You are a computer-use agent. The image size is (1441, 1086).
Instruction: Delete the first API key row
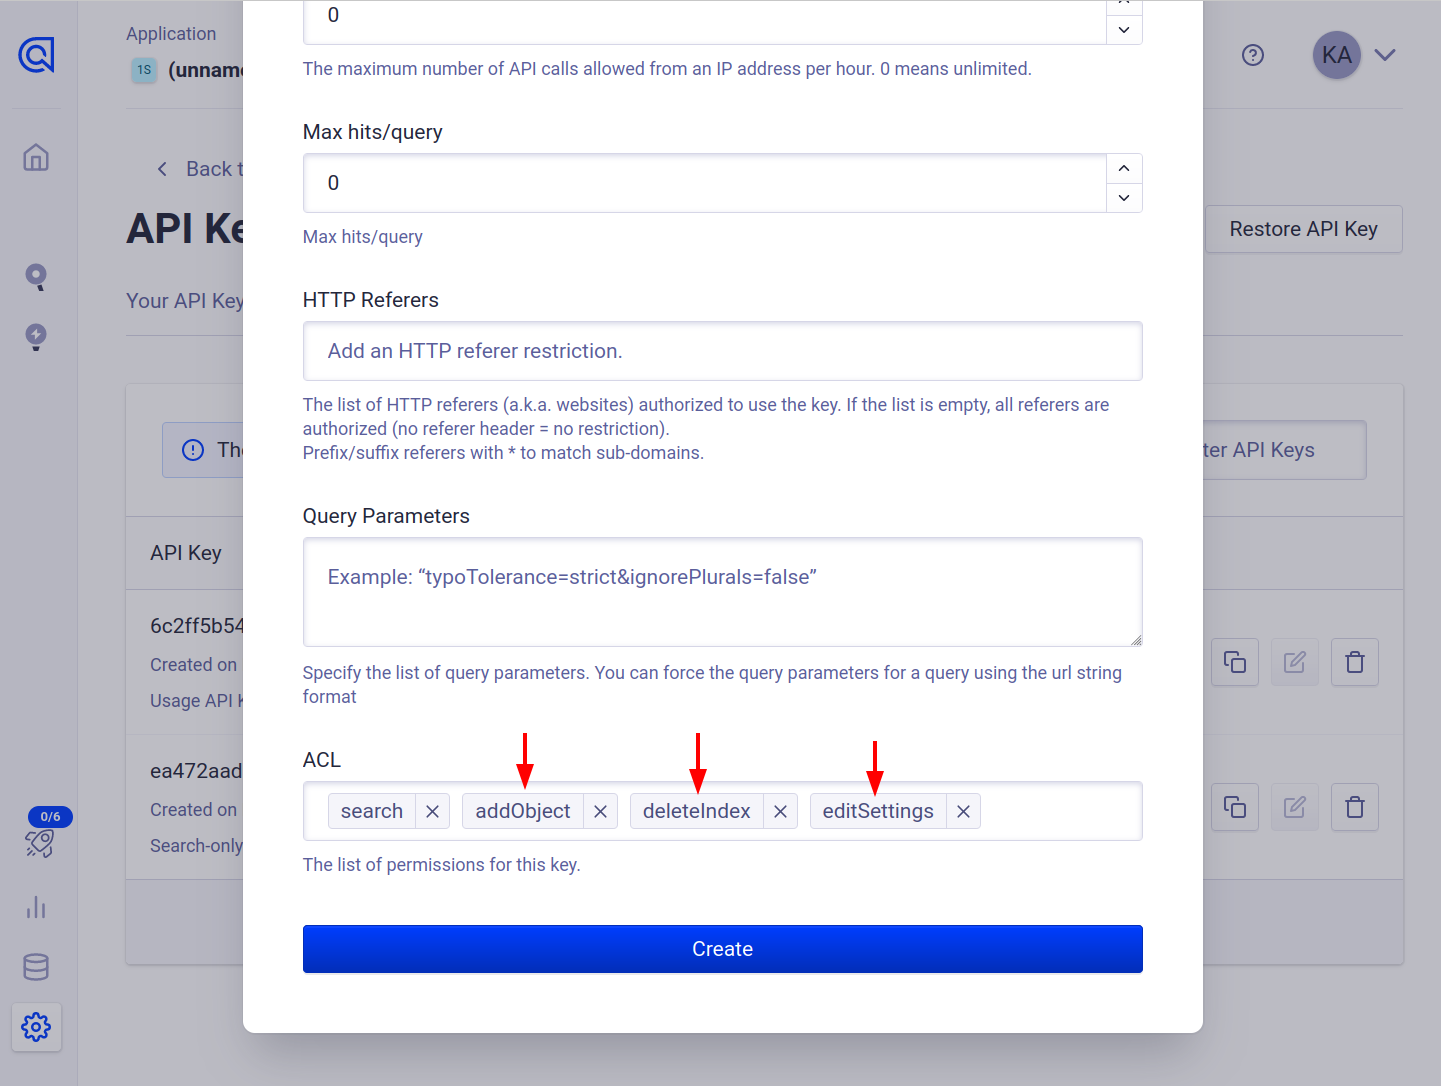tap(1355, 662)
